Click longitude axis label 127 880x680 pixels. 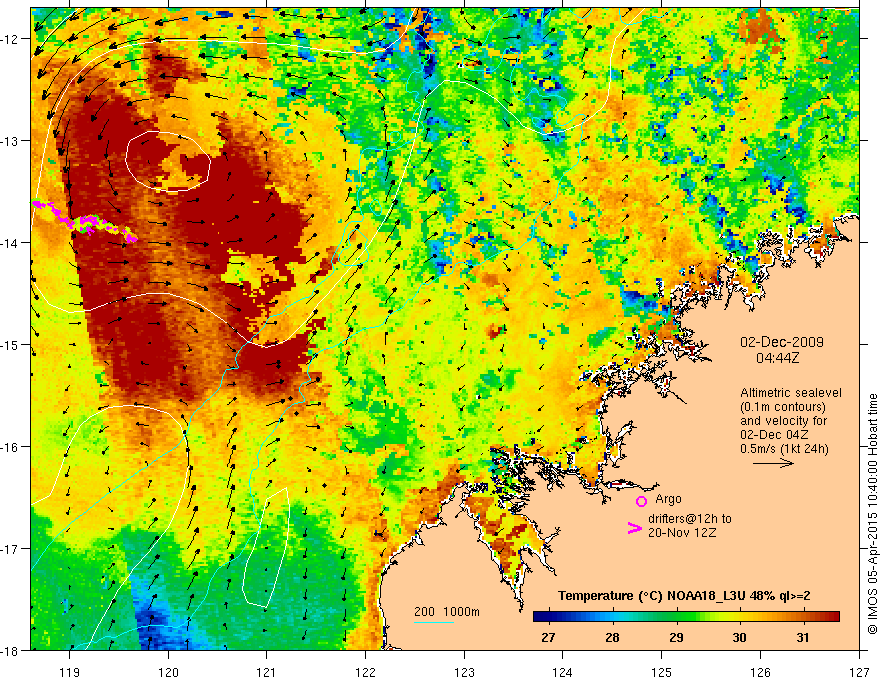pos(859,672)
